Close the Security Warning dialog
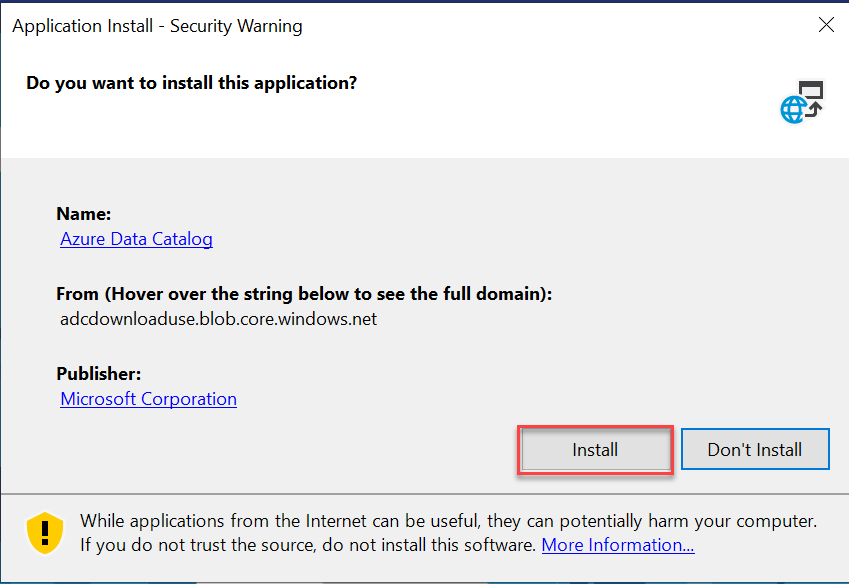 click(x=826, y=26)
